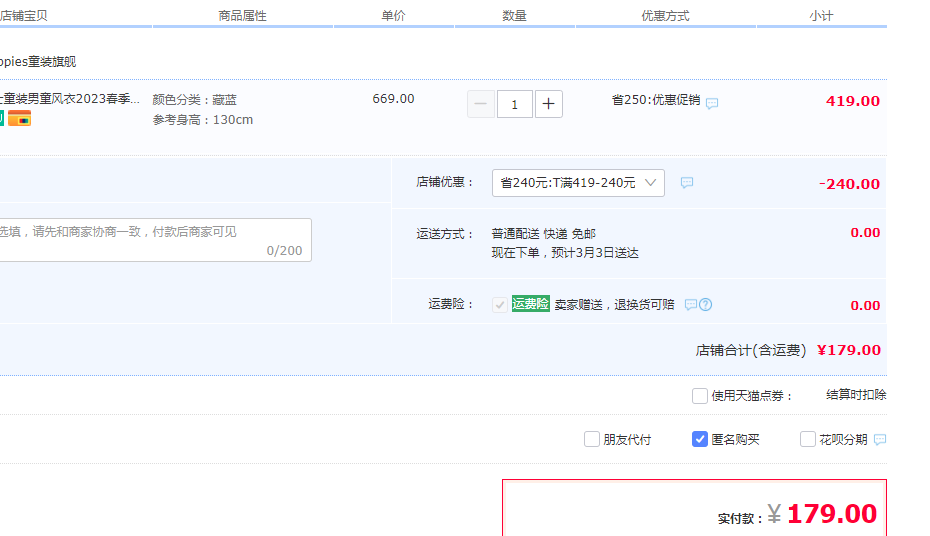The image size is (930, 536).
Task: Click the 商品属性 column header
Action: (x=243, y=16)
